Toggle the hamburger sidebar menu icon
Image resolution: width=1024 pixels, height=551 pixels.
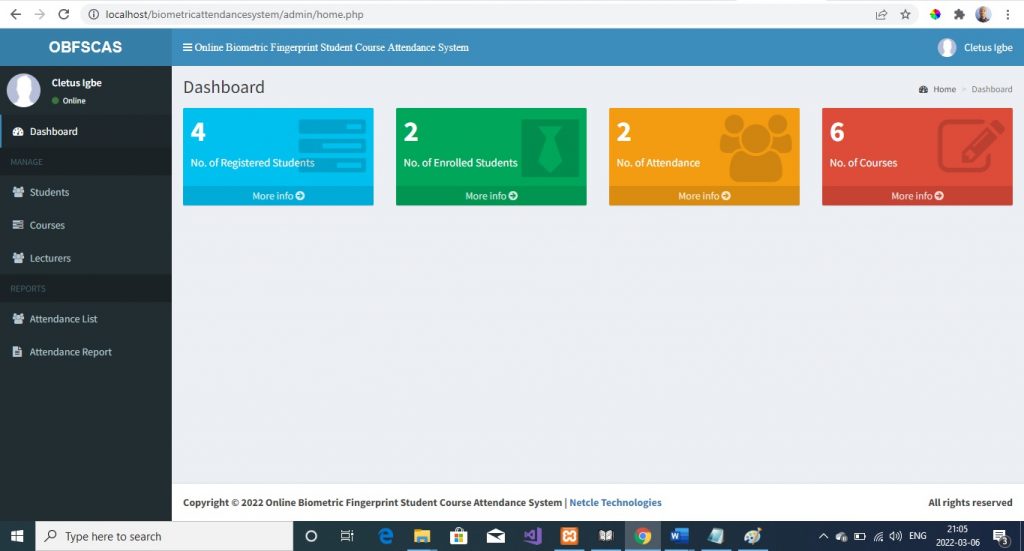click(x=187, y=47)
